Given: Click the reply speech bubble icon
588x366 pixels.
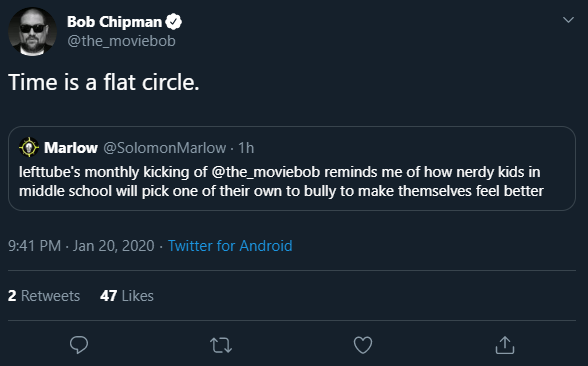Looking at the screenshot, I should tap(79, 345).
